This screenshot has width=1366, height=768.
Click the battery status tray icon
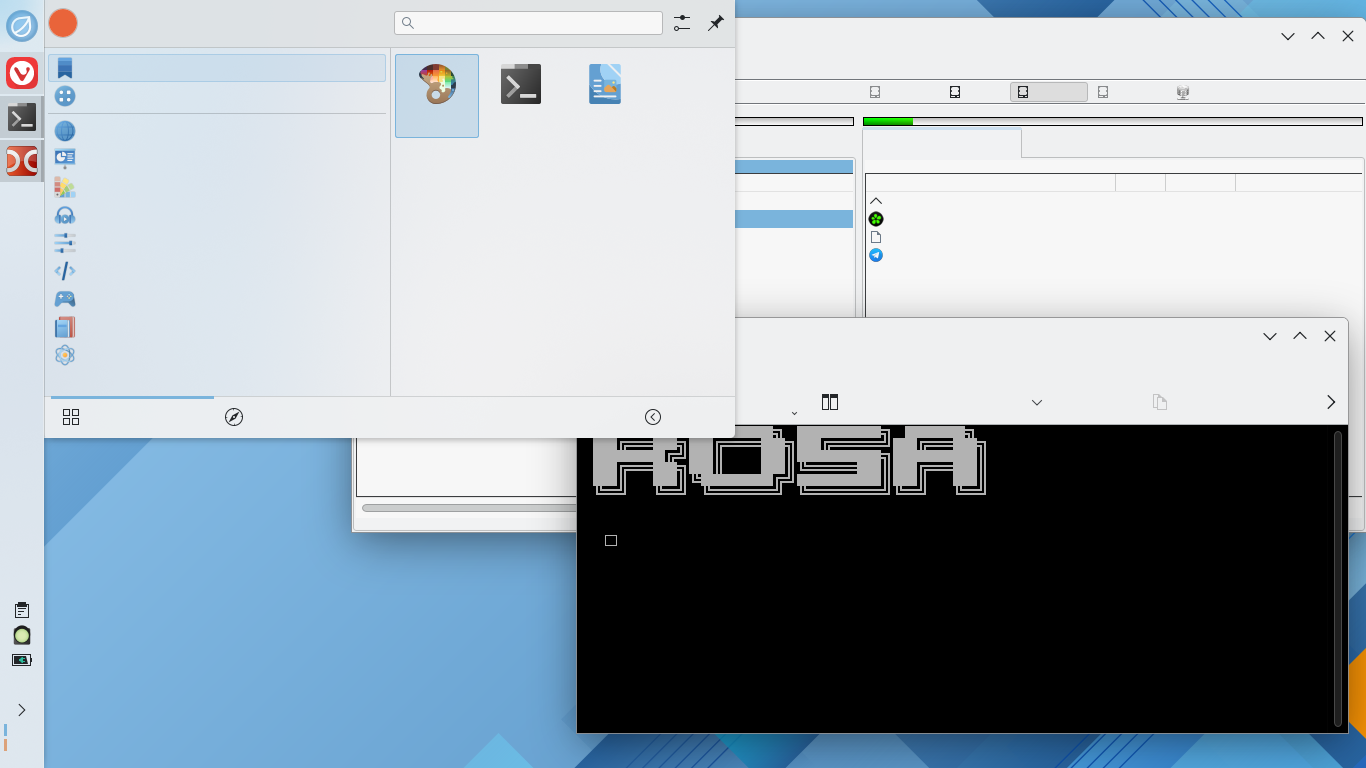[22, 660]
